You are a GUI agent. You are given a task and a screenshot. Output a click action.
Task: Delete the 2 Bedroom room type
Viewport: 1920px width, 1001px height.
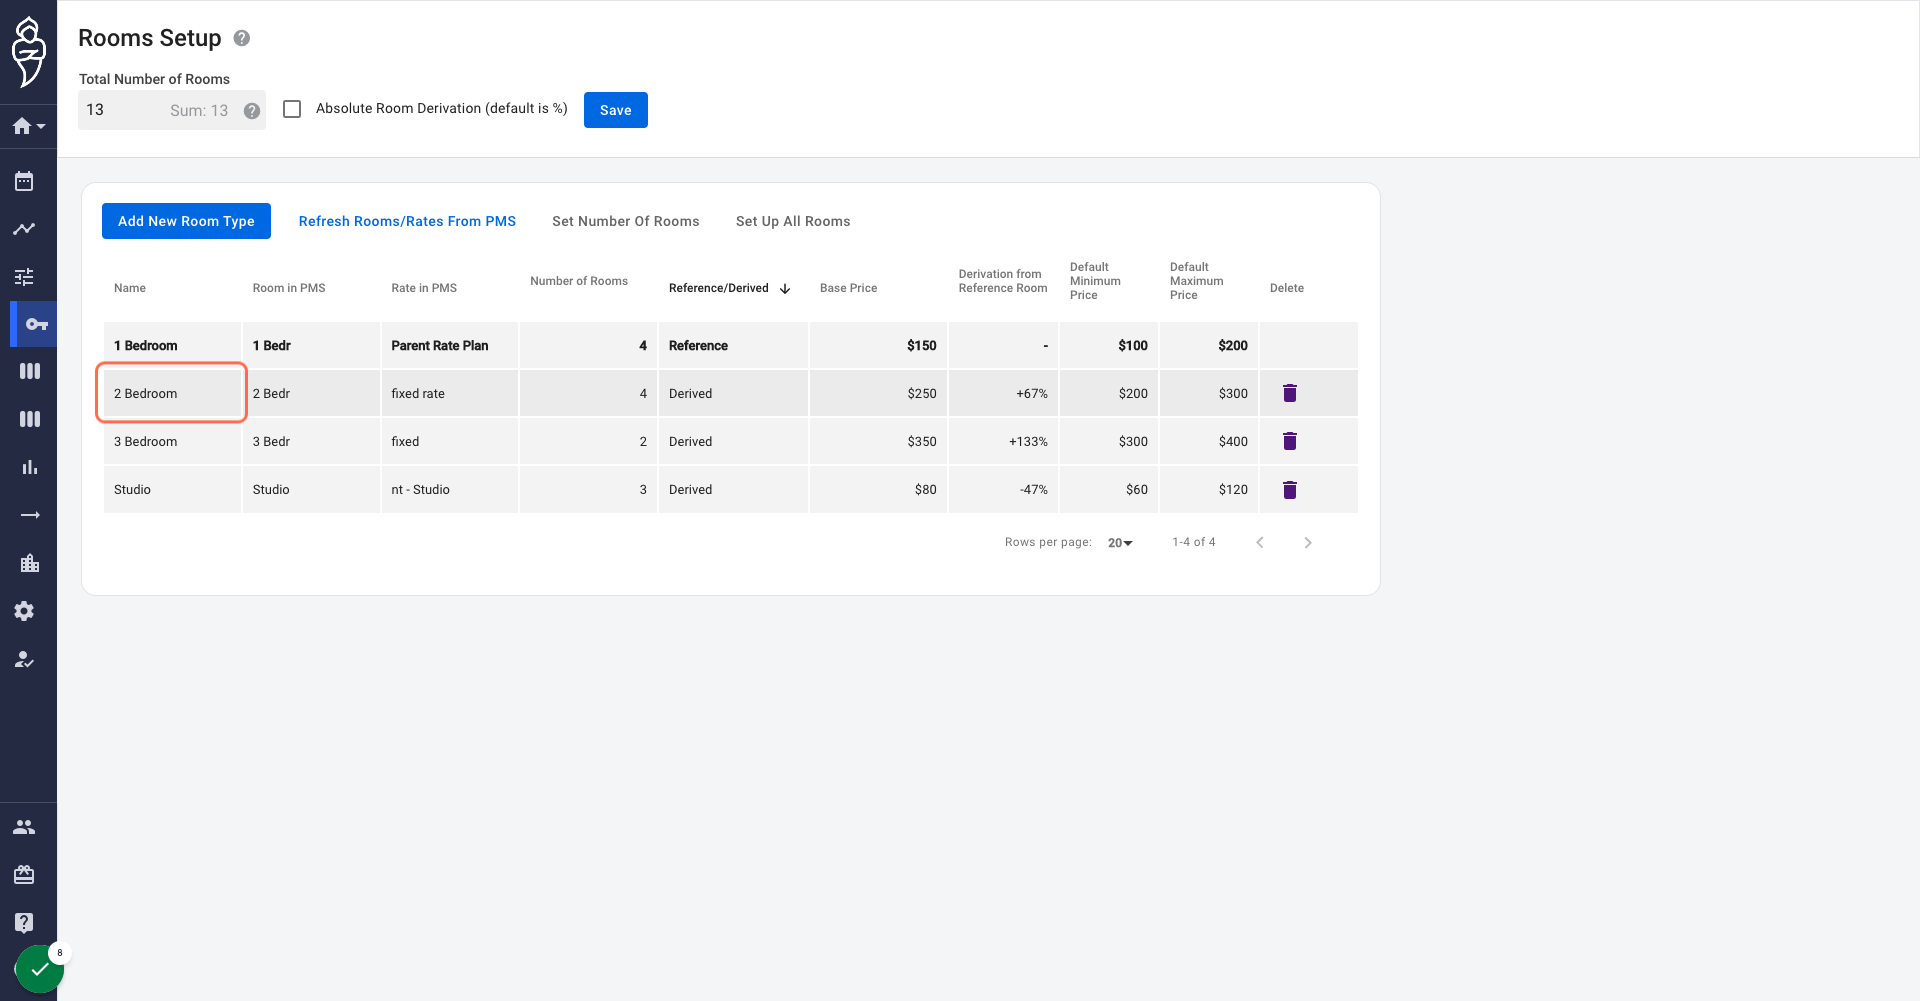pyautogui.click(x=1290, y=393)
